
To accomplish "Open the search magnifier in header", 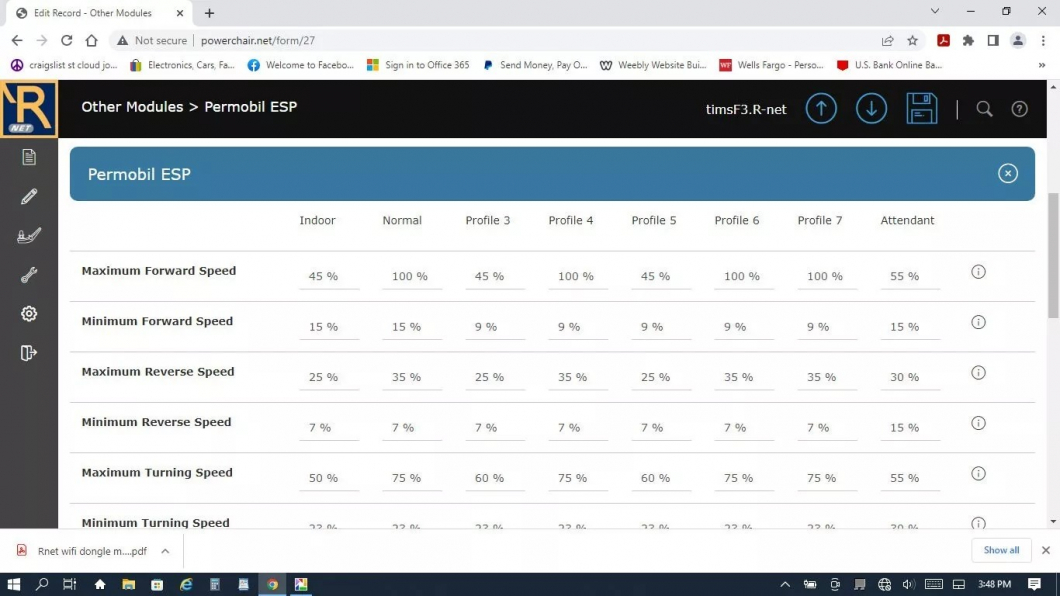I will click(x=984, y=109).
